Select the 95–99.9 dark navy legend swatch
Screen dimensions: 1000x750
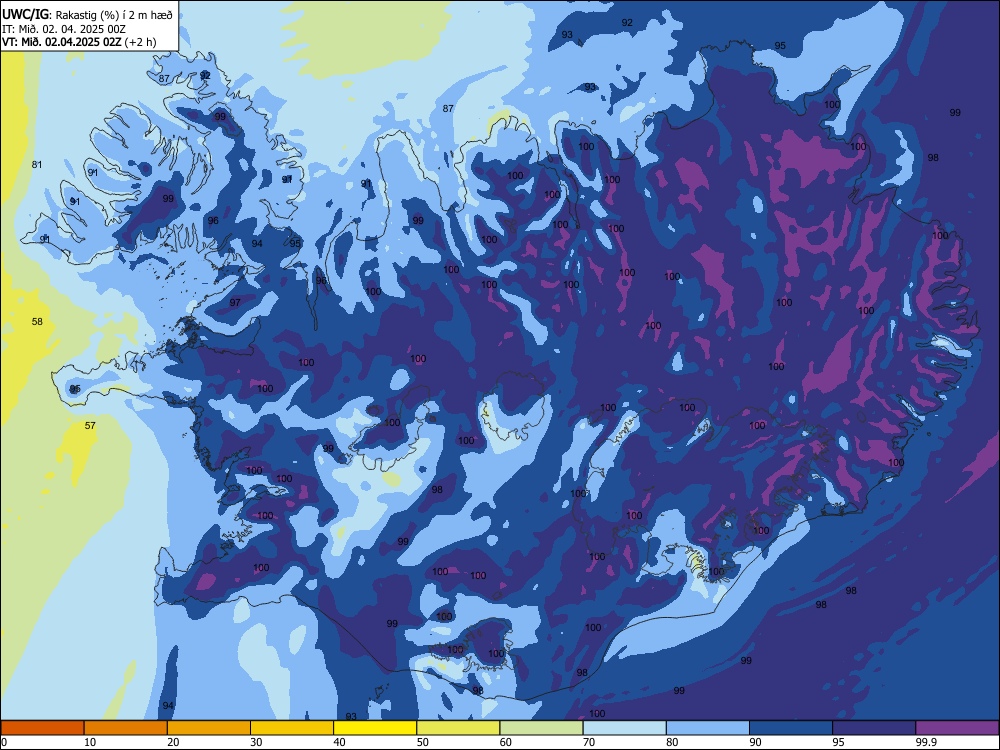pyautogui.click(x=874, y=728)
